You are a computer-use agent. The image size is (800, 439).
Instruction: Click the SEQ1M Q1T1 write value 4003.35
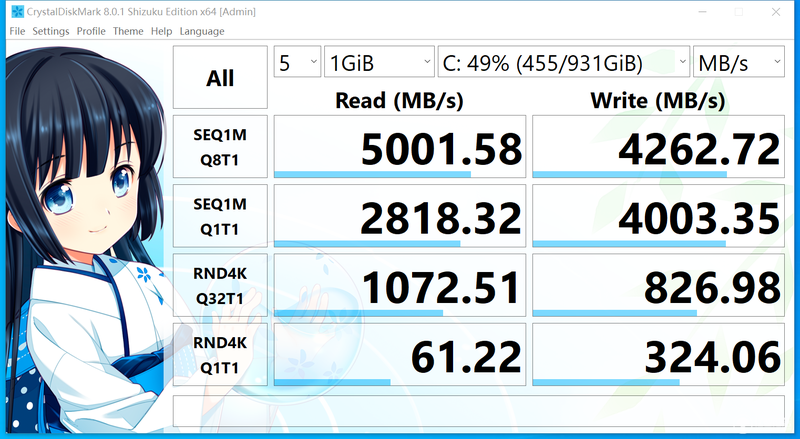(x=658, y=216)
